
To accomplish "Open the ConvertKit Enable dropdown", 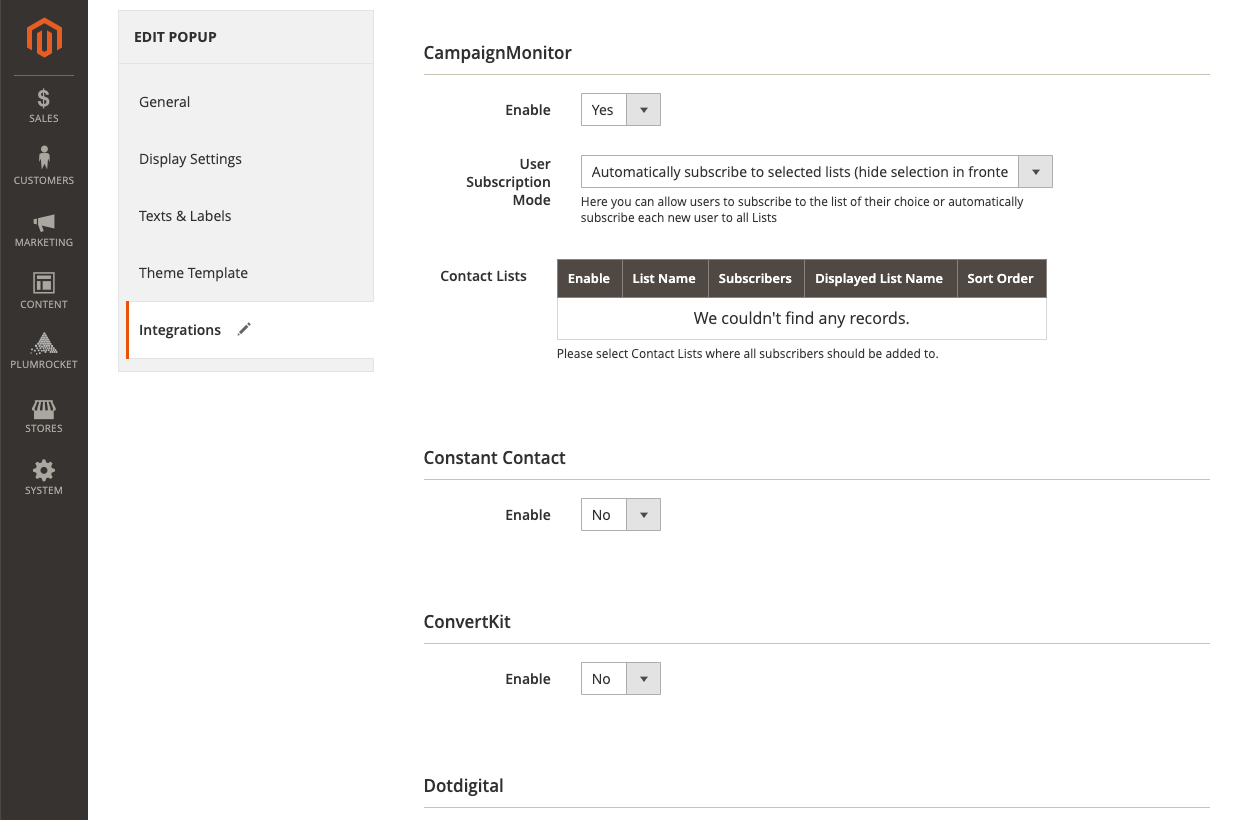I will click(x=620, y=679).
